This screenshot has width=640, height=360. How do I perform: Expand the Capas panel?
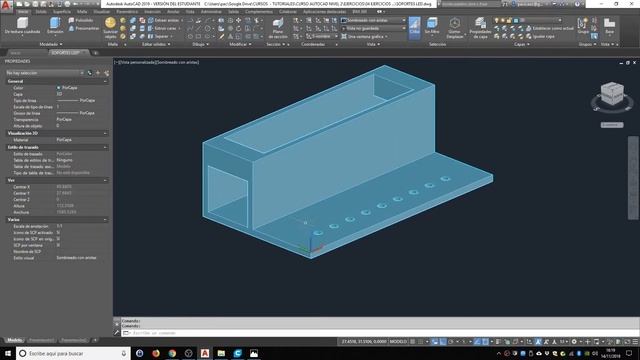tap(521, 44)
